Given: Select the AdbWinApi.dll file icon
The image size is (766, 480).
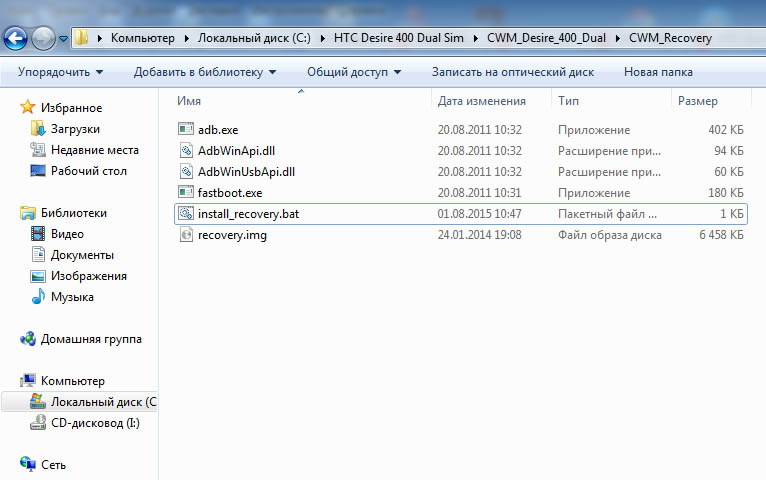Looking at the screenshot, I should tap(185, 150).
